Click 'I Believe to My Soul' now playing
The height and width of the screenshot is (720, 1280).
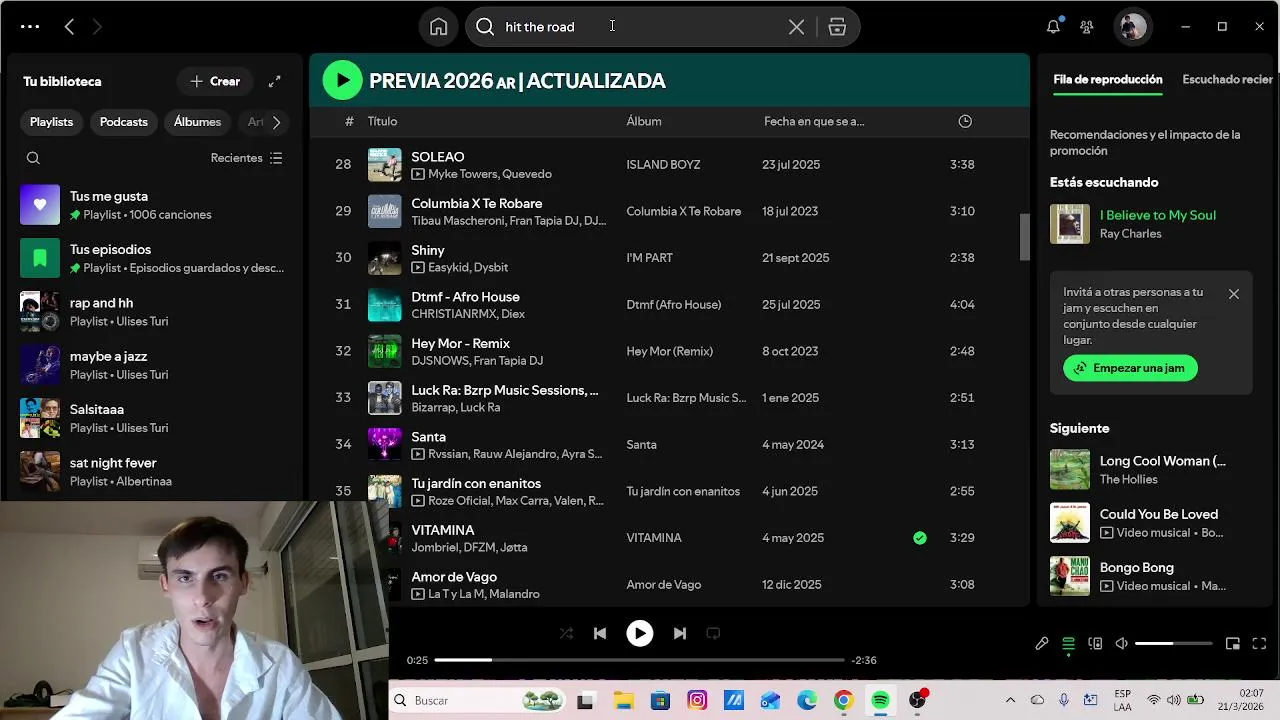(1158, 215)
